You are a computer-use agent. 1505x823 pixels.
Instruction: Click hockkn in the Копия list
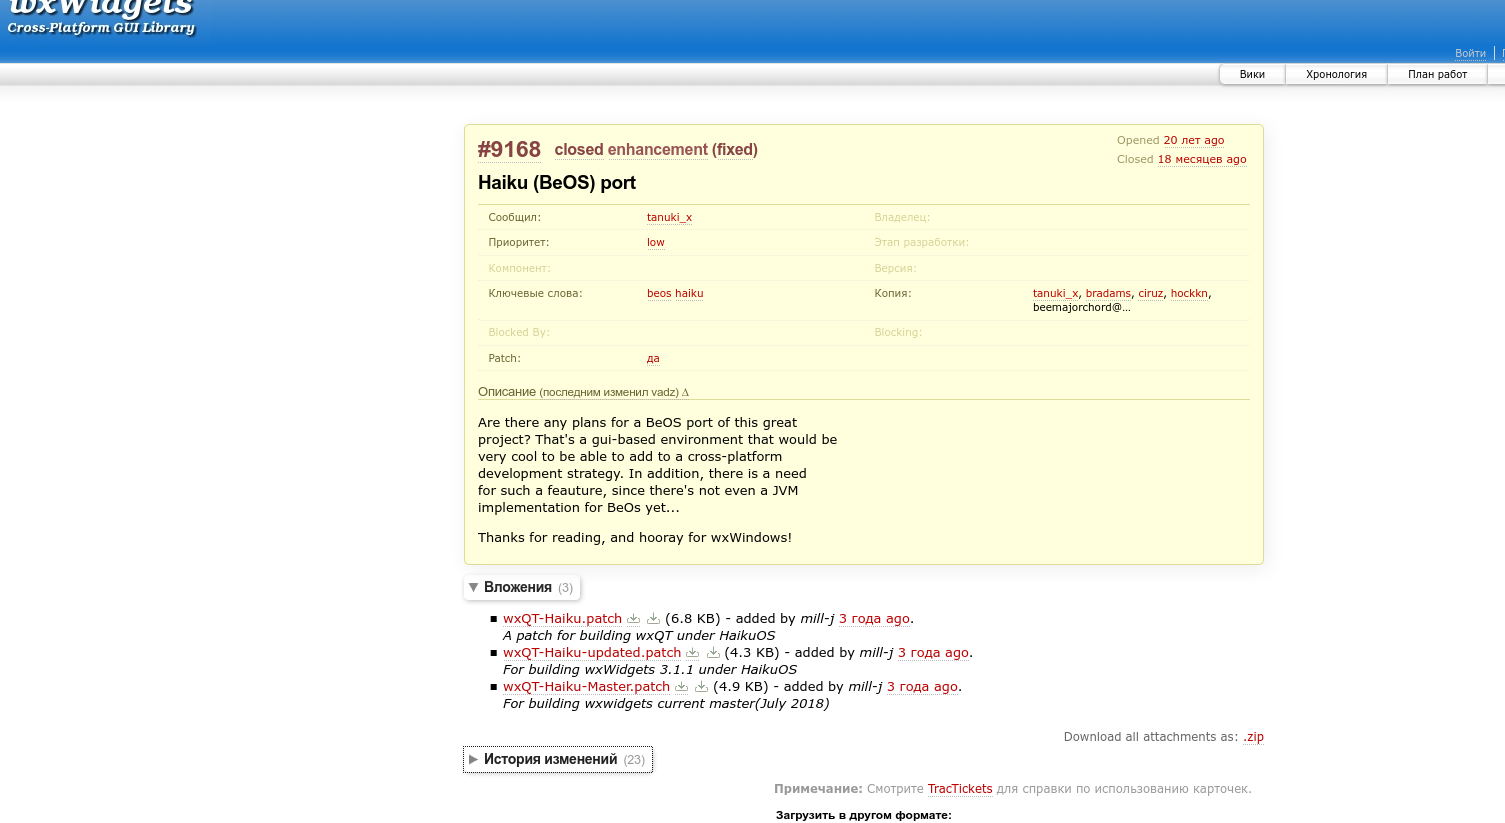coord(1189,294)
